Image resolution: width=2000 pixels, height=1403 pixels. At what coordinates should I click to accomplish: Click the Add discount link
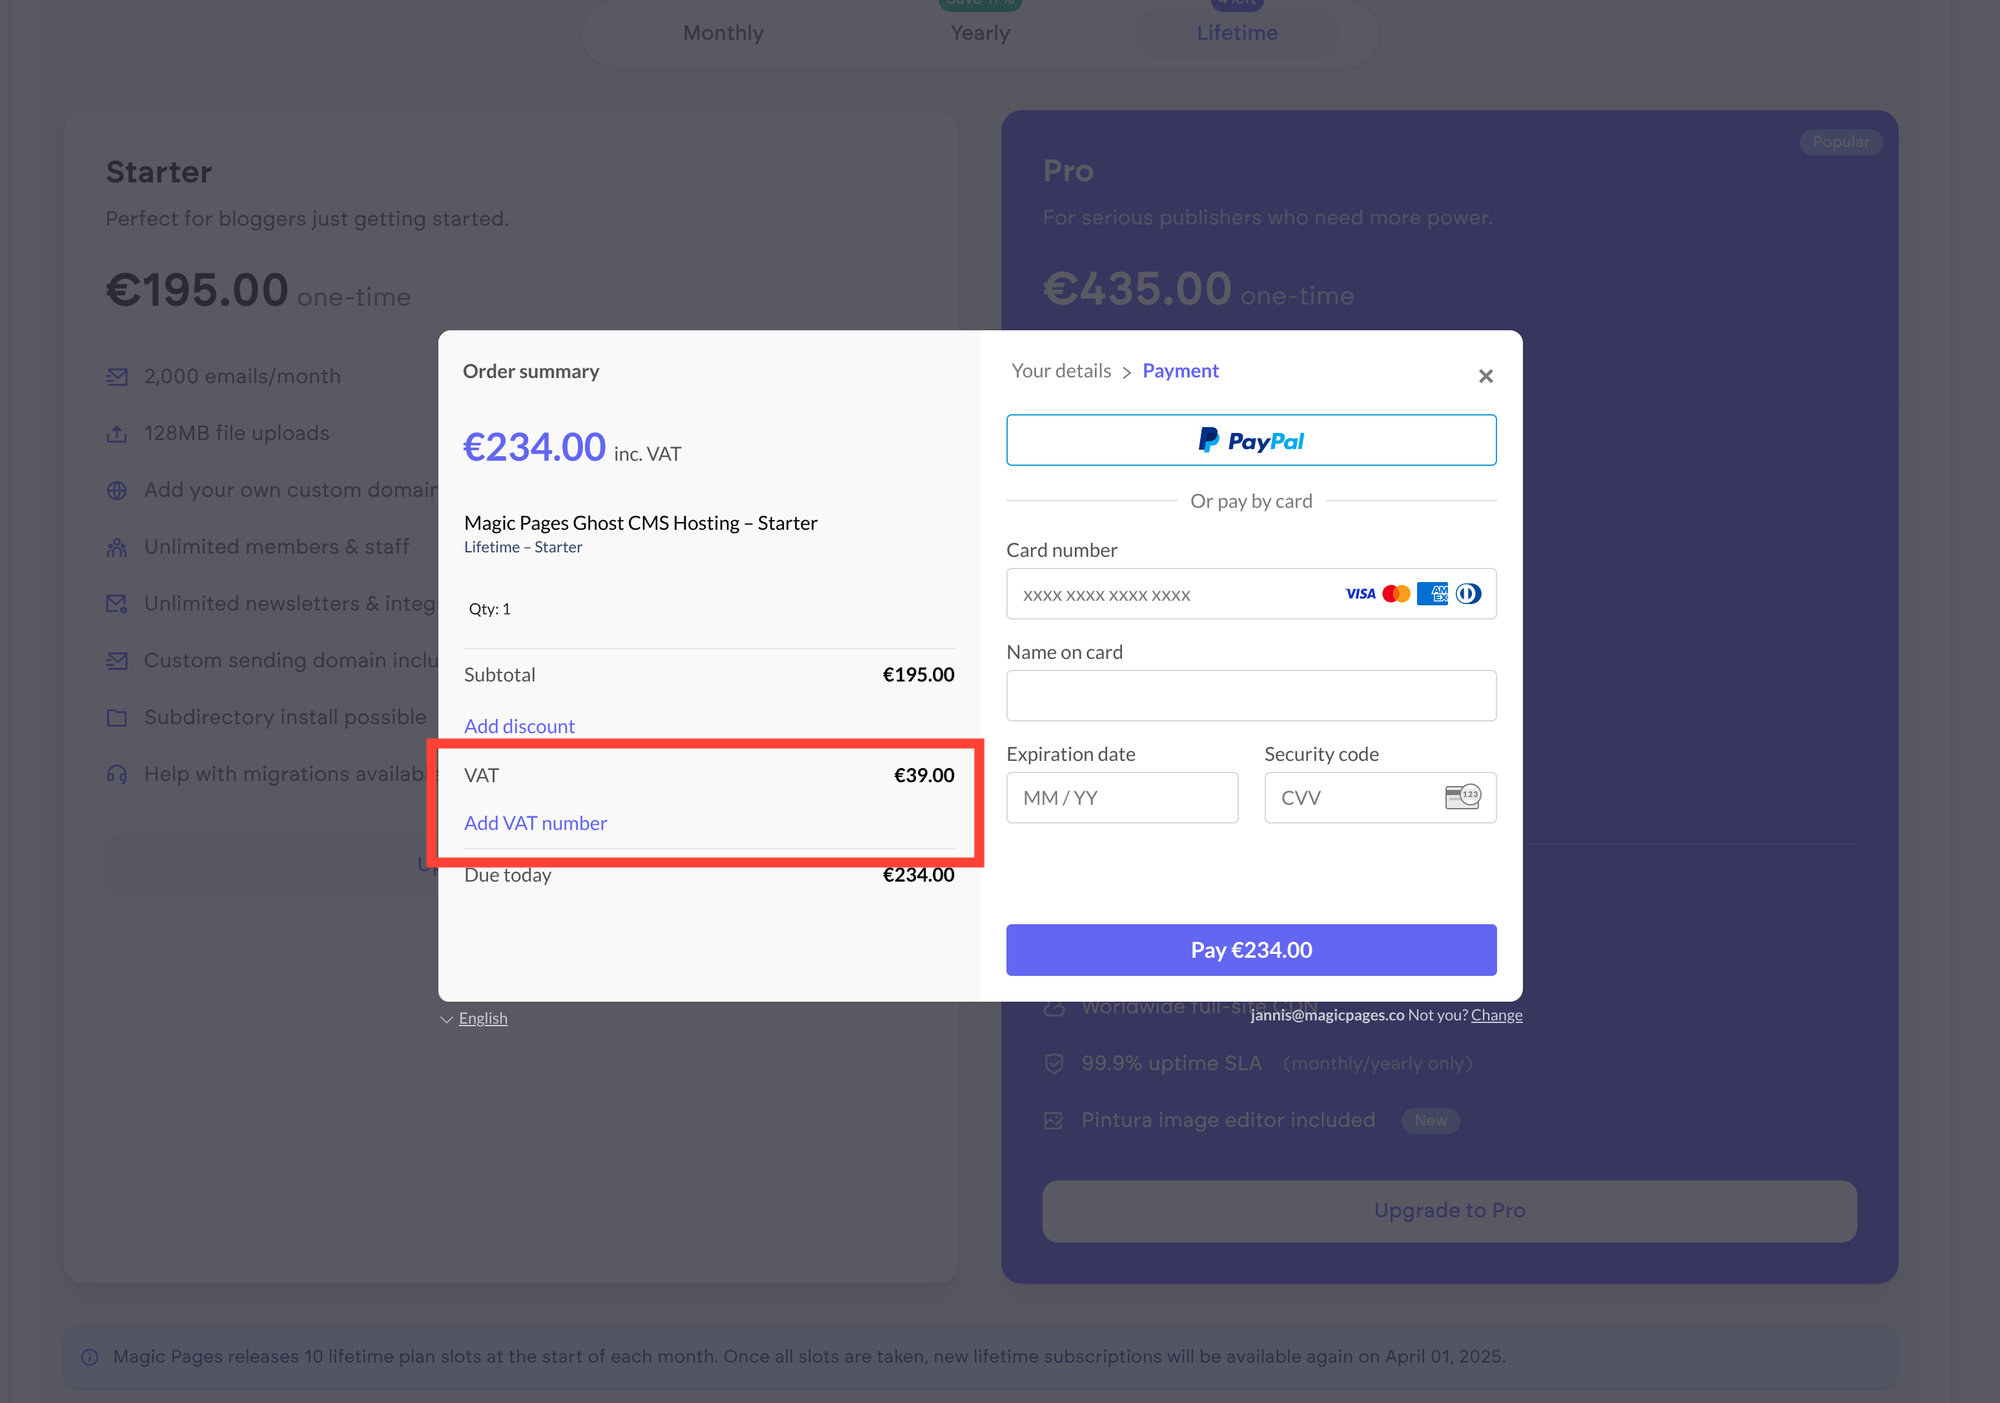coord(519,726)
